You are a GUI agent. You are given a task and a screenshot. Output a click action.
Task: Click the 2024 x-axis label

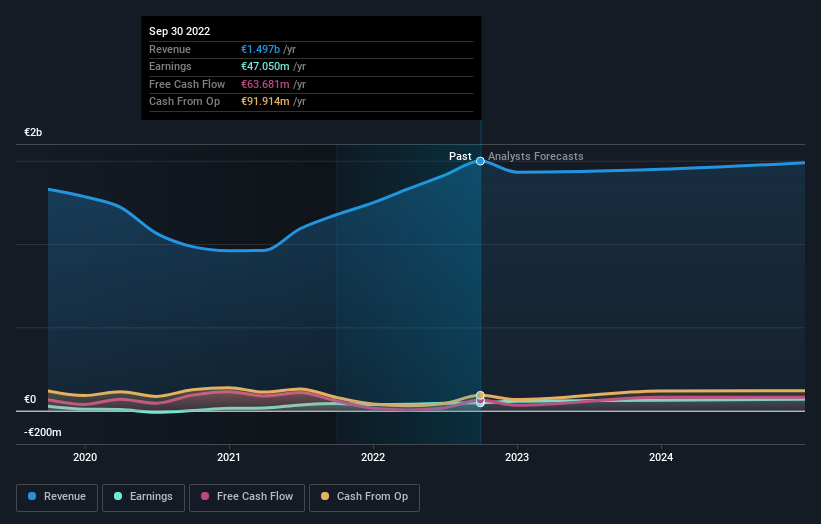click(x=661, y=457)
